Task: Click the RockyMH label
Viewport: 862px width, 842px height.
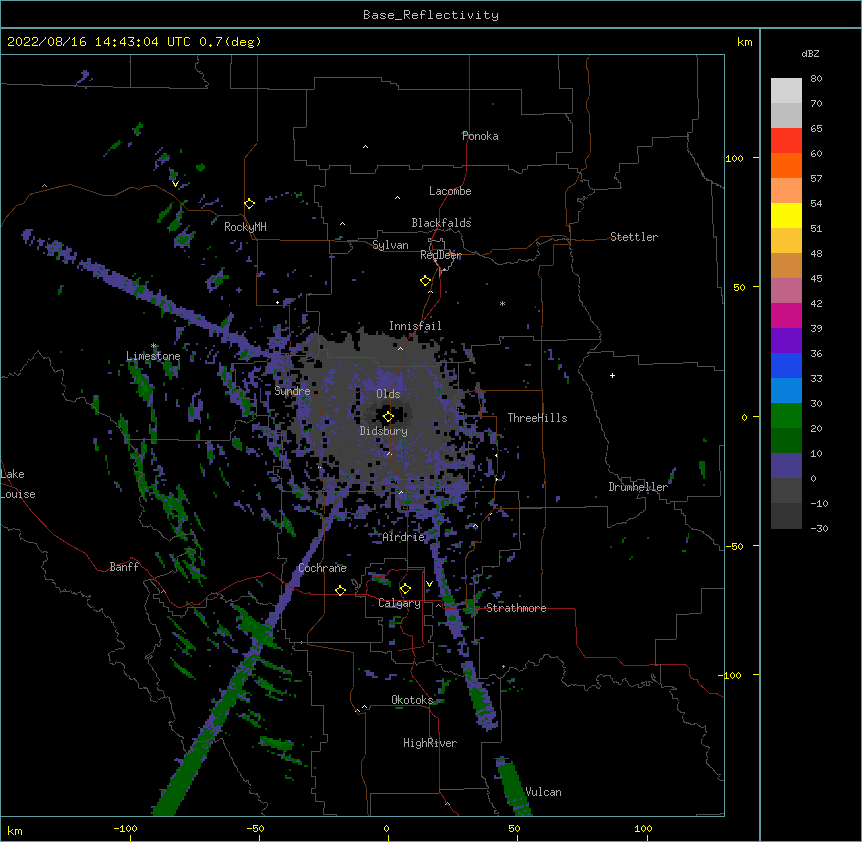Action: click(x=245, y=227)
